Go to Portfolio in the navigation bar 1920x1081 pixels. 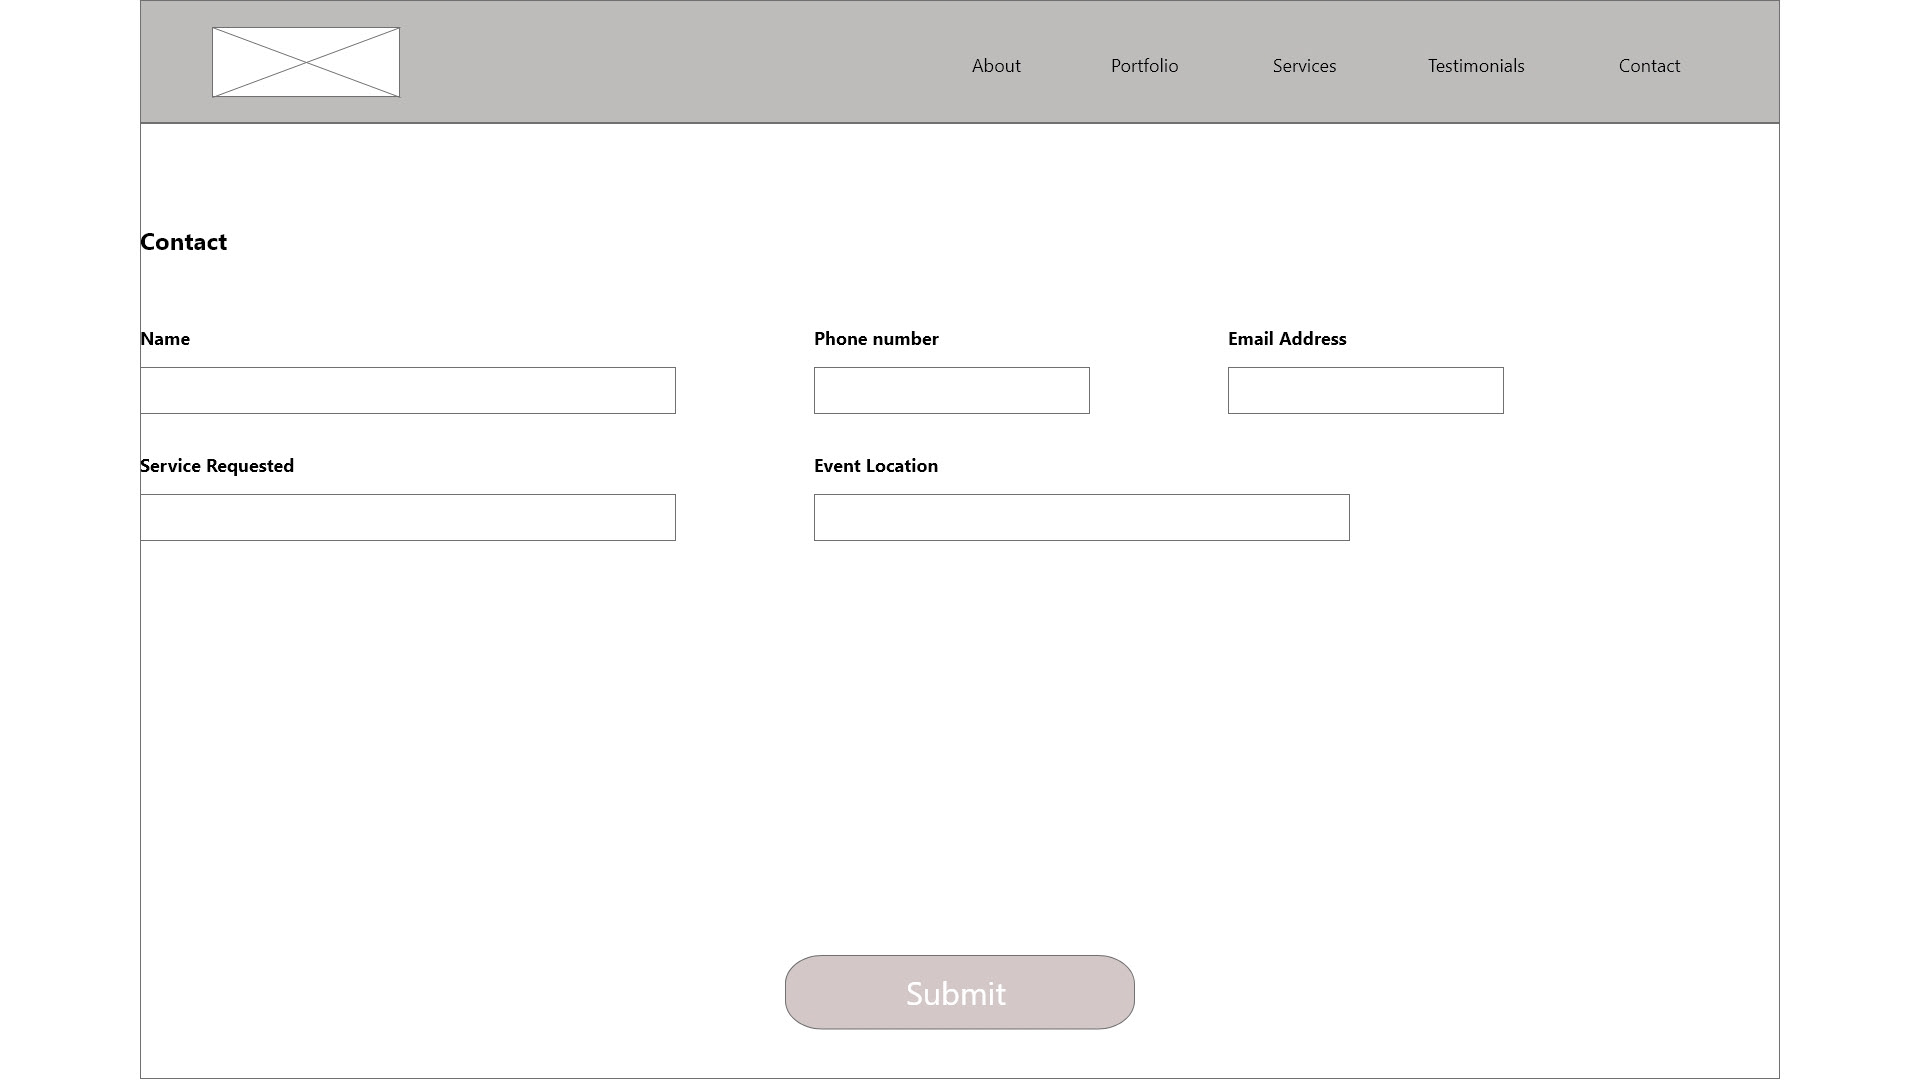tap(1144, 66)
